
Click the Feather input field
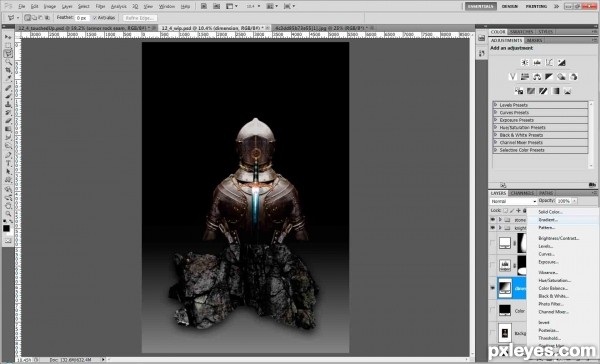[82, 18]
